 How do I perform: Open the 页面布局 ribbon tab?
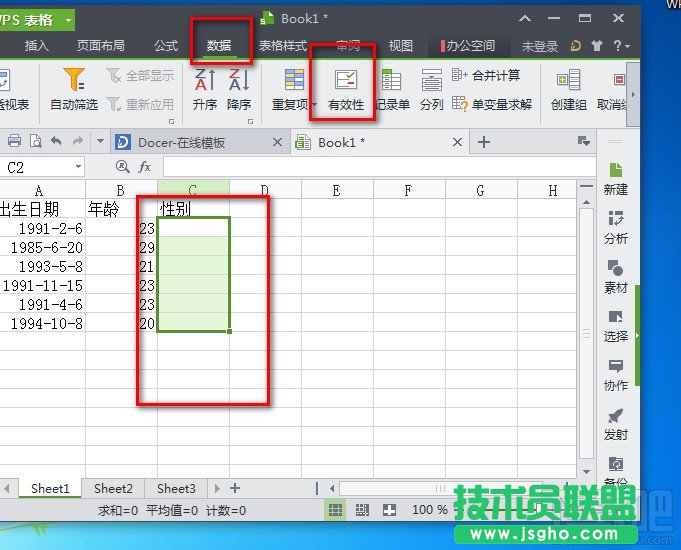pyautogui.click(x=100, y=46)
